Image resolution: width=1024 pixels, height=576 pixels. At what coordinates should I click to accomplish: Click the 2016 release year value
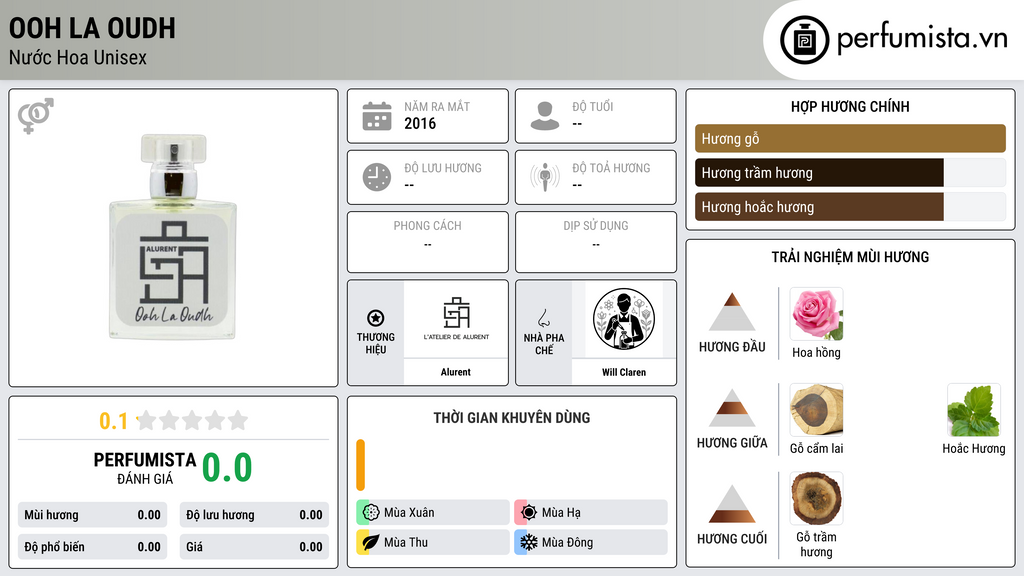tap(420, 123)
